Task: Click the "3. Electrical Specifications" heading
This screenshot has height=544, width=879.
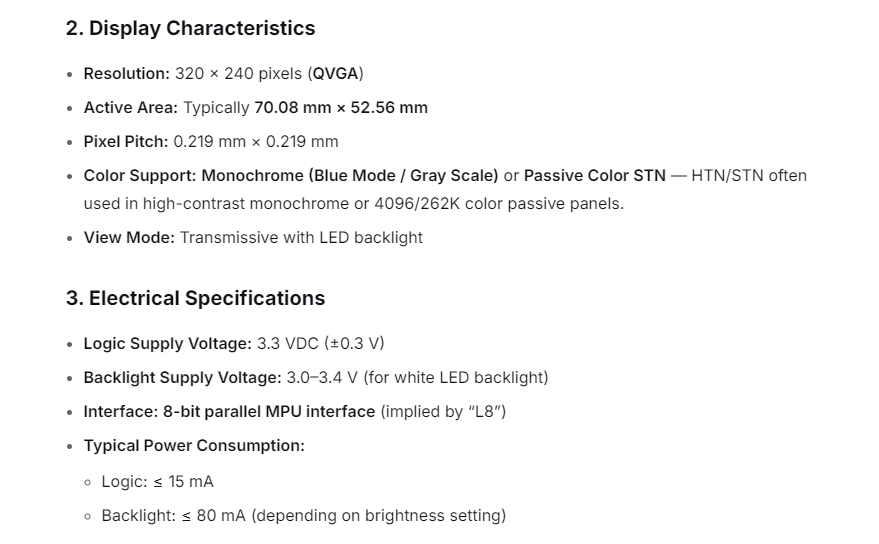Action: (195, 298)
